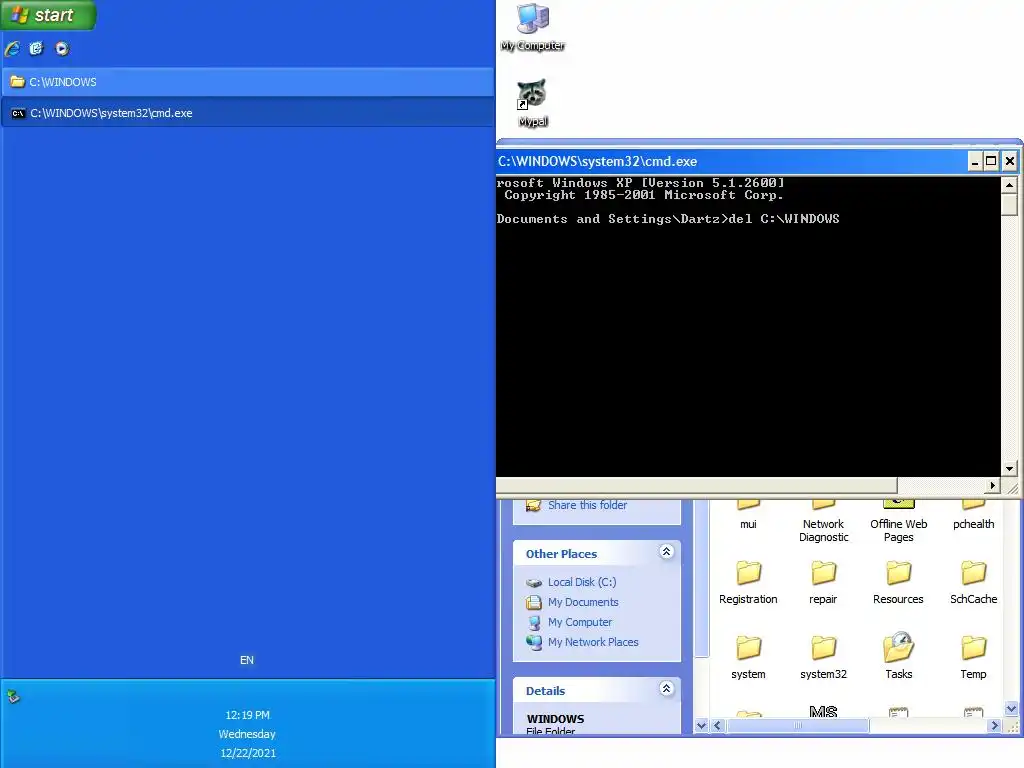
Task: Open Local Disk (C:) link
Action: (581, 582)
